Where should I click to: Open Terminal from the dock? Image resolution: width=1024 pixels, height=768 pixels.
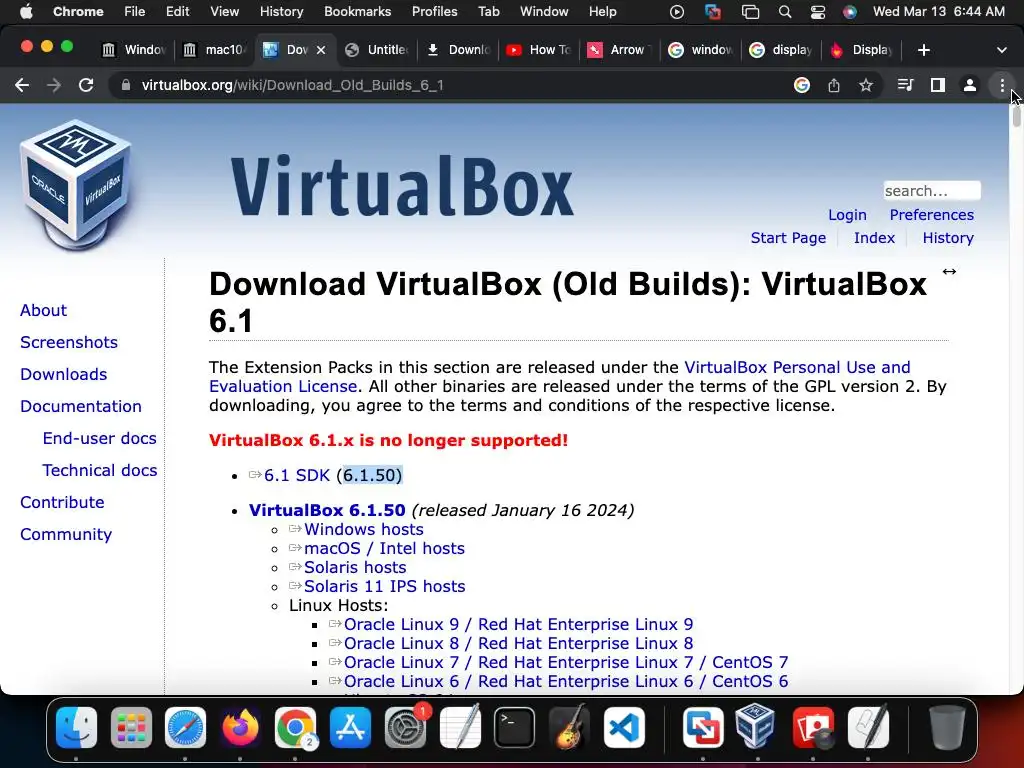pos(515,728)
